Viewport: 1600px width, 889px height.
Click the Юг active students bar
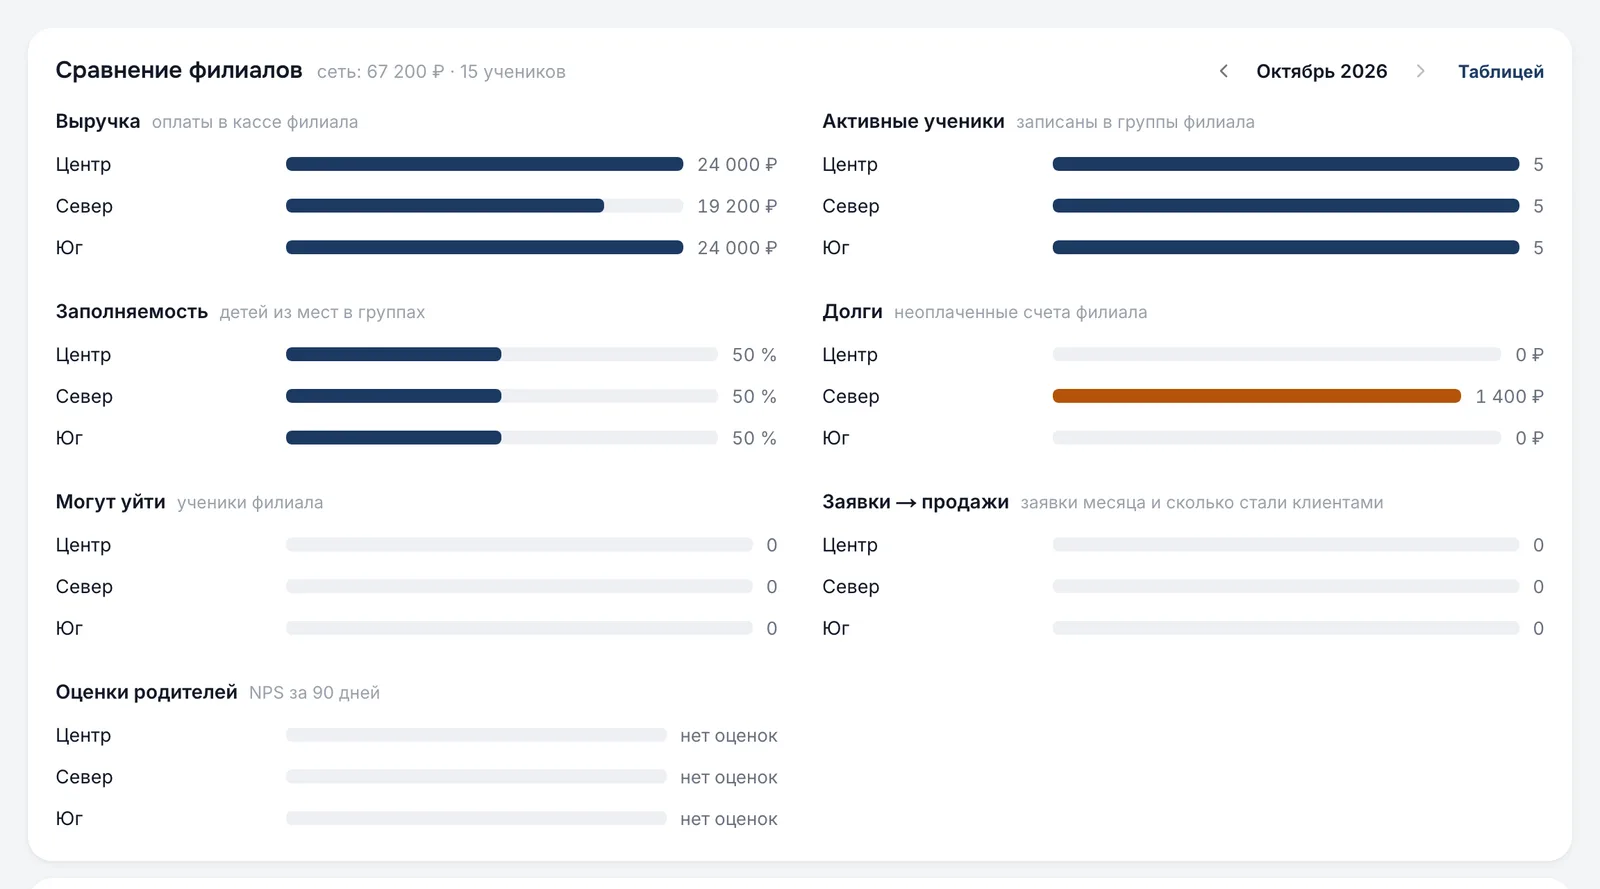pyautogui.click(x=1286, y=247)
